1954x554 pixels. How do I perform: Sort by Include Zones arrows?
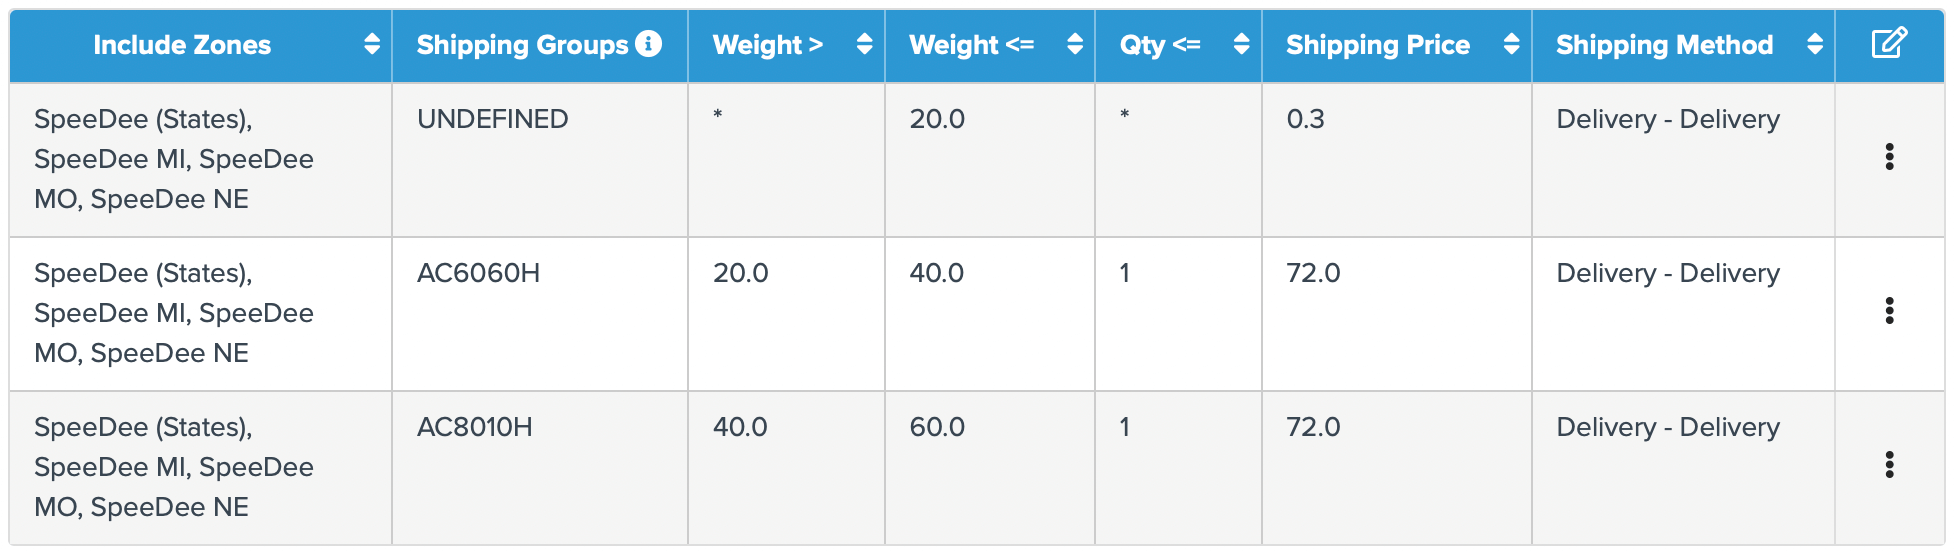[x=372, y=44]
